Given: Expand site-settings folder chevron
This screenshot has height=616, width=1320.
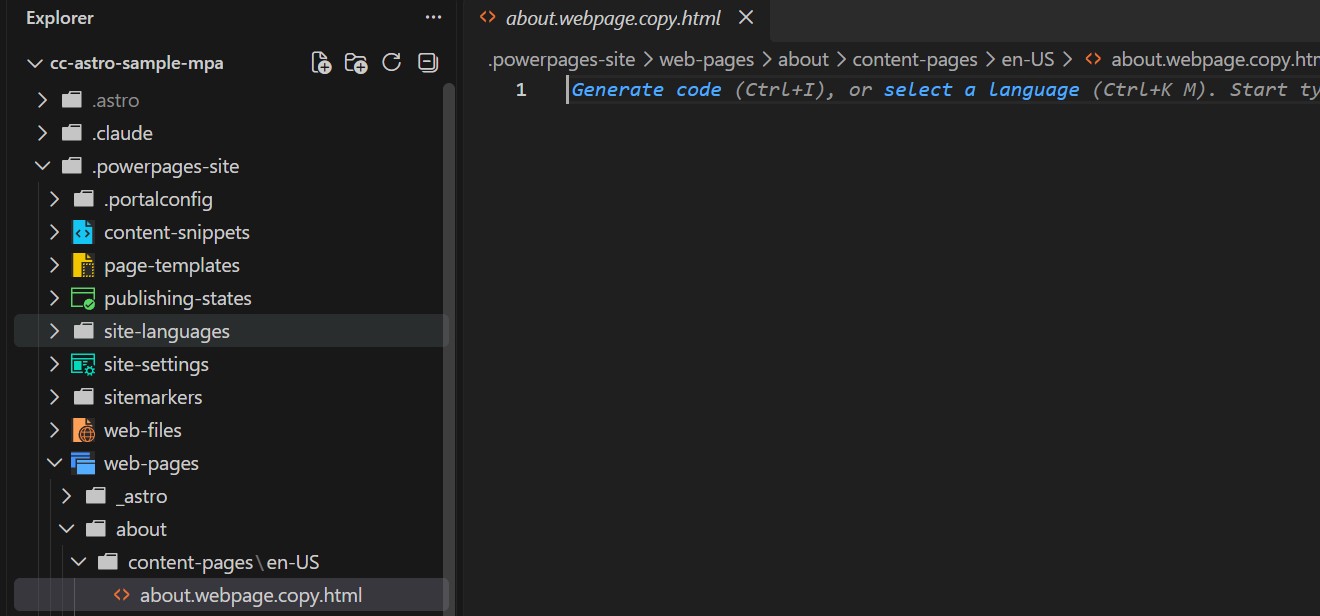Looking at the screenshot, I should pyautogui.click(x=54, y=364).
